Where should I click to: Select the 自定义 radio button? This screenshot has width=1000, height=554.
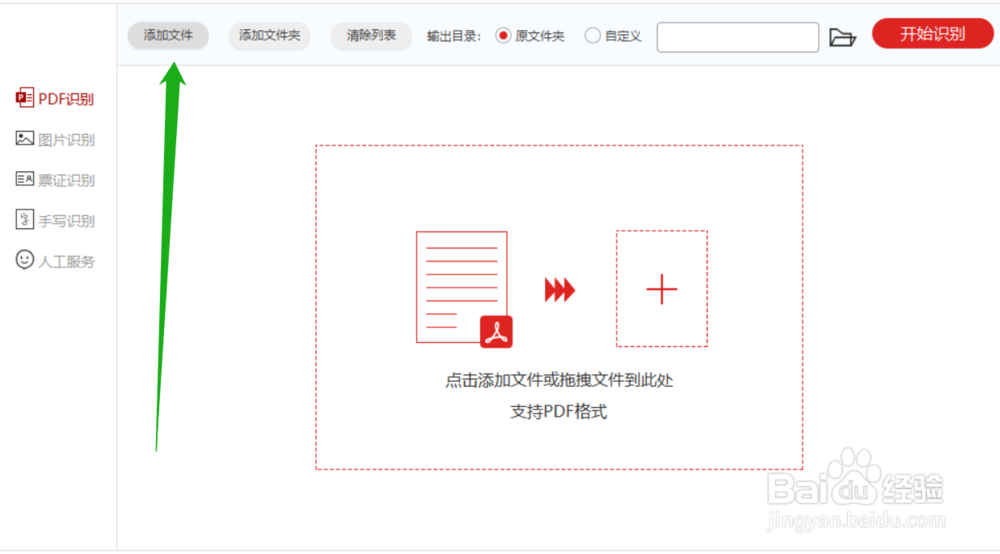[592, 36]
